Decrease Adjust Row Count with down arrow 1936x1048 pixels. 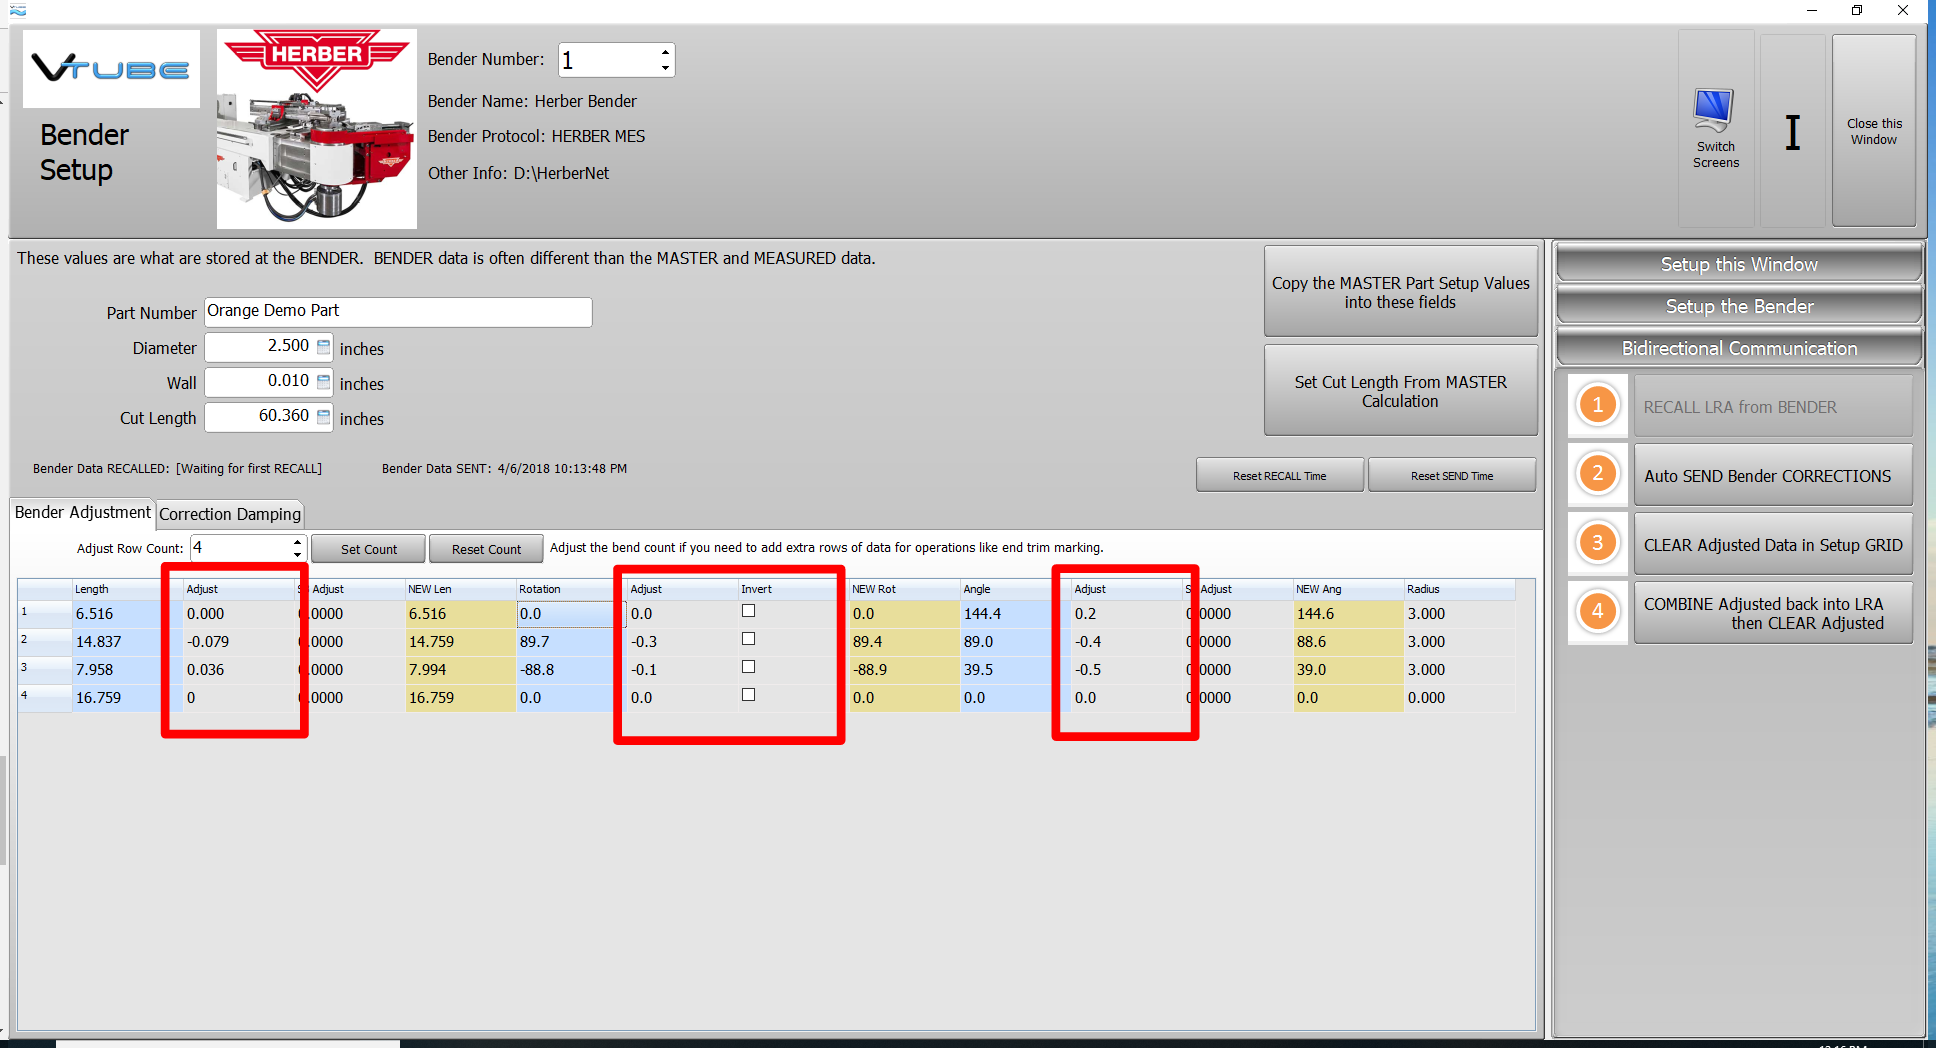297,554
